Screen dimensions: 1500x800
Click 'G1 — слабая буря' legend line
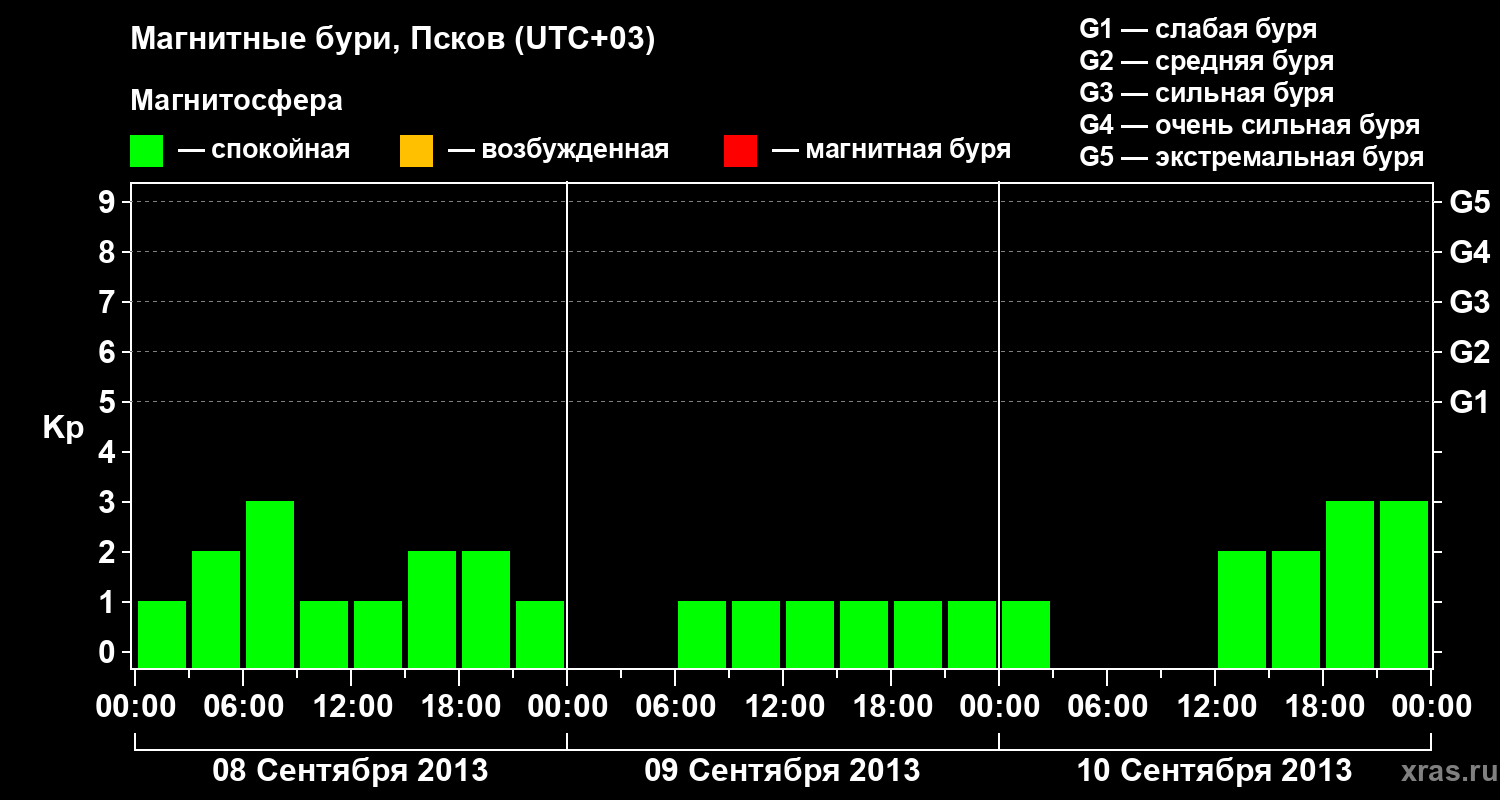1198,29
